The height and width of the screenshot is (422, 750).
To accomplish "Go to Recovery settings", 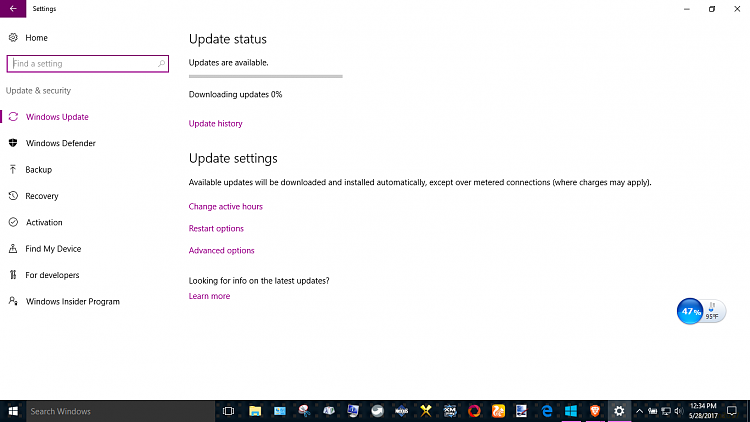I will 42,196.
